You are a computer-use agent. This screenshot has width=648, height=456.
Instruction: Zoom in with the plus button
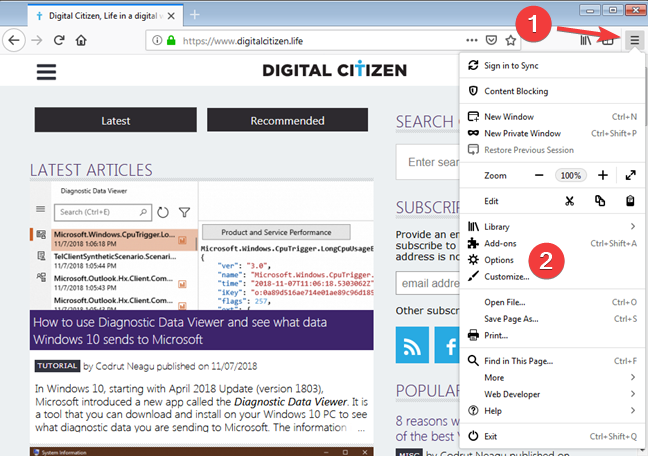click(603, 175)
